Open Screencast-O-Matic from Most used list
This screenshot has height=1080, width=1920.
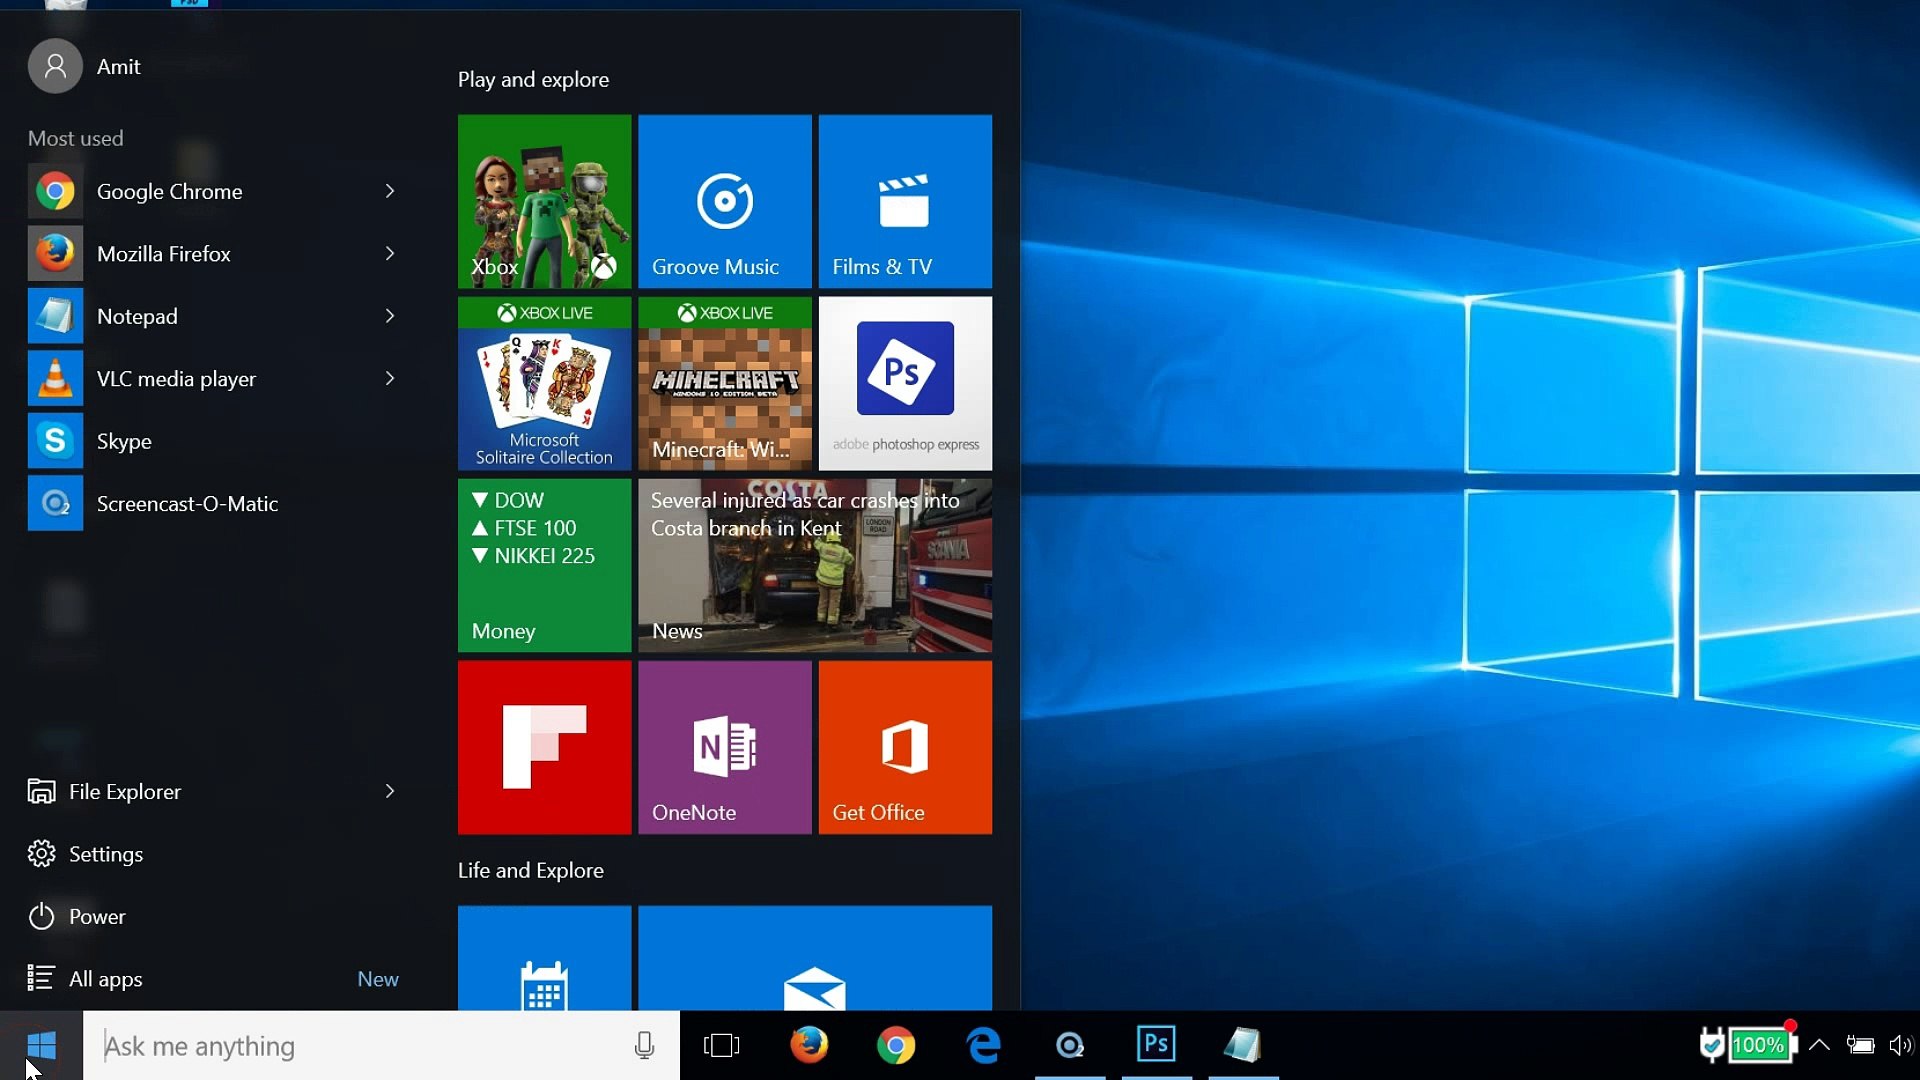tap(214, 503)
